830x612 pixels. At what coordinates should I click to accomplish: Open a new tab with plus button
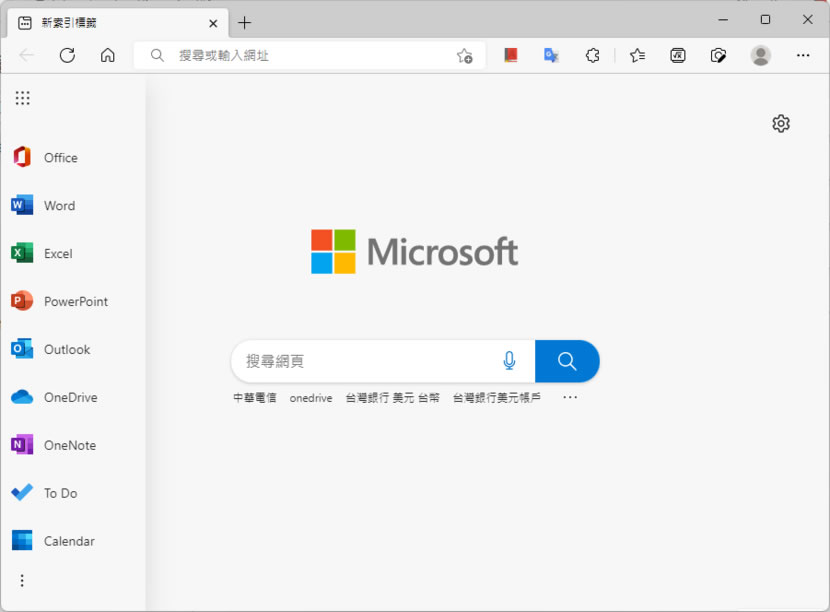point(244,22)
